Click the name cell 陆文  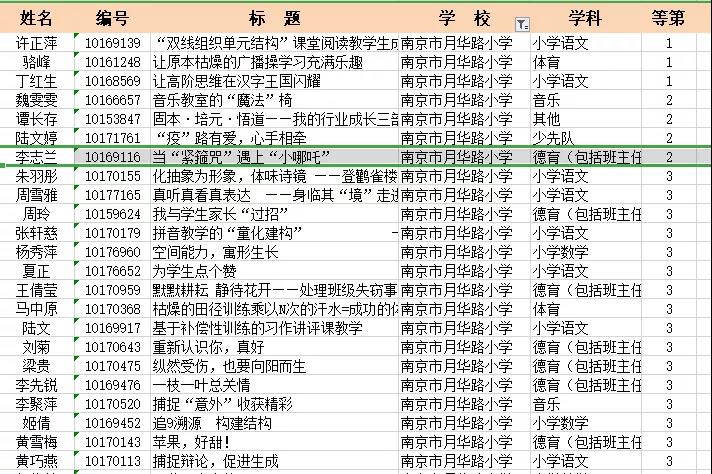[36, 328]
